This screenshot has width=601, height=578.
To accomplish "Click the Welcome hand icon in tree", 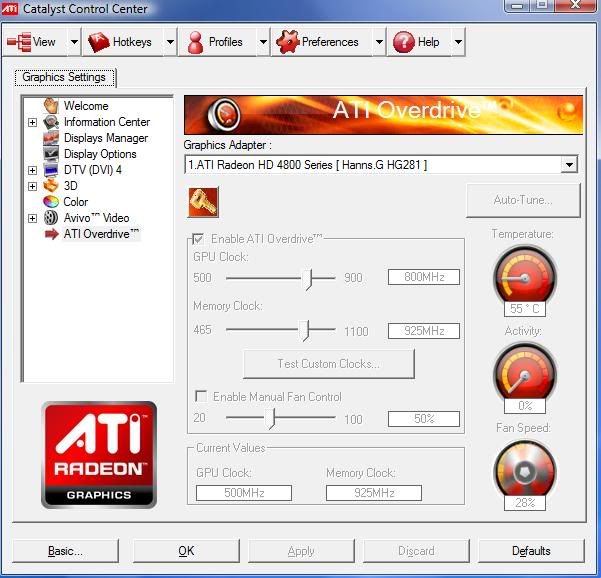I will 51,106.
